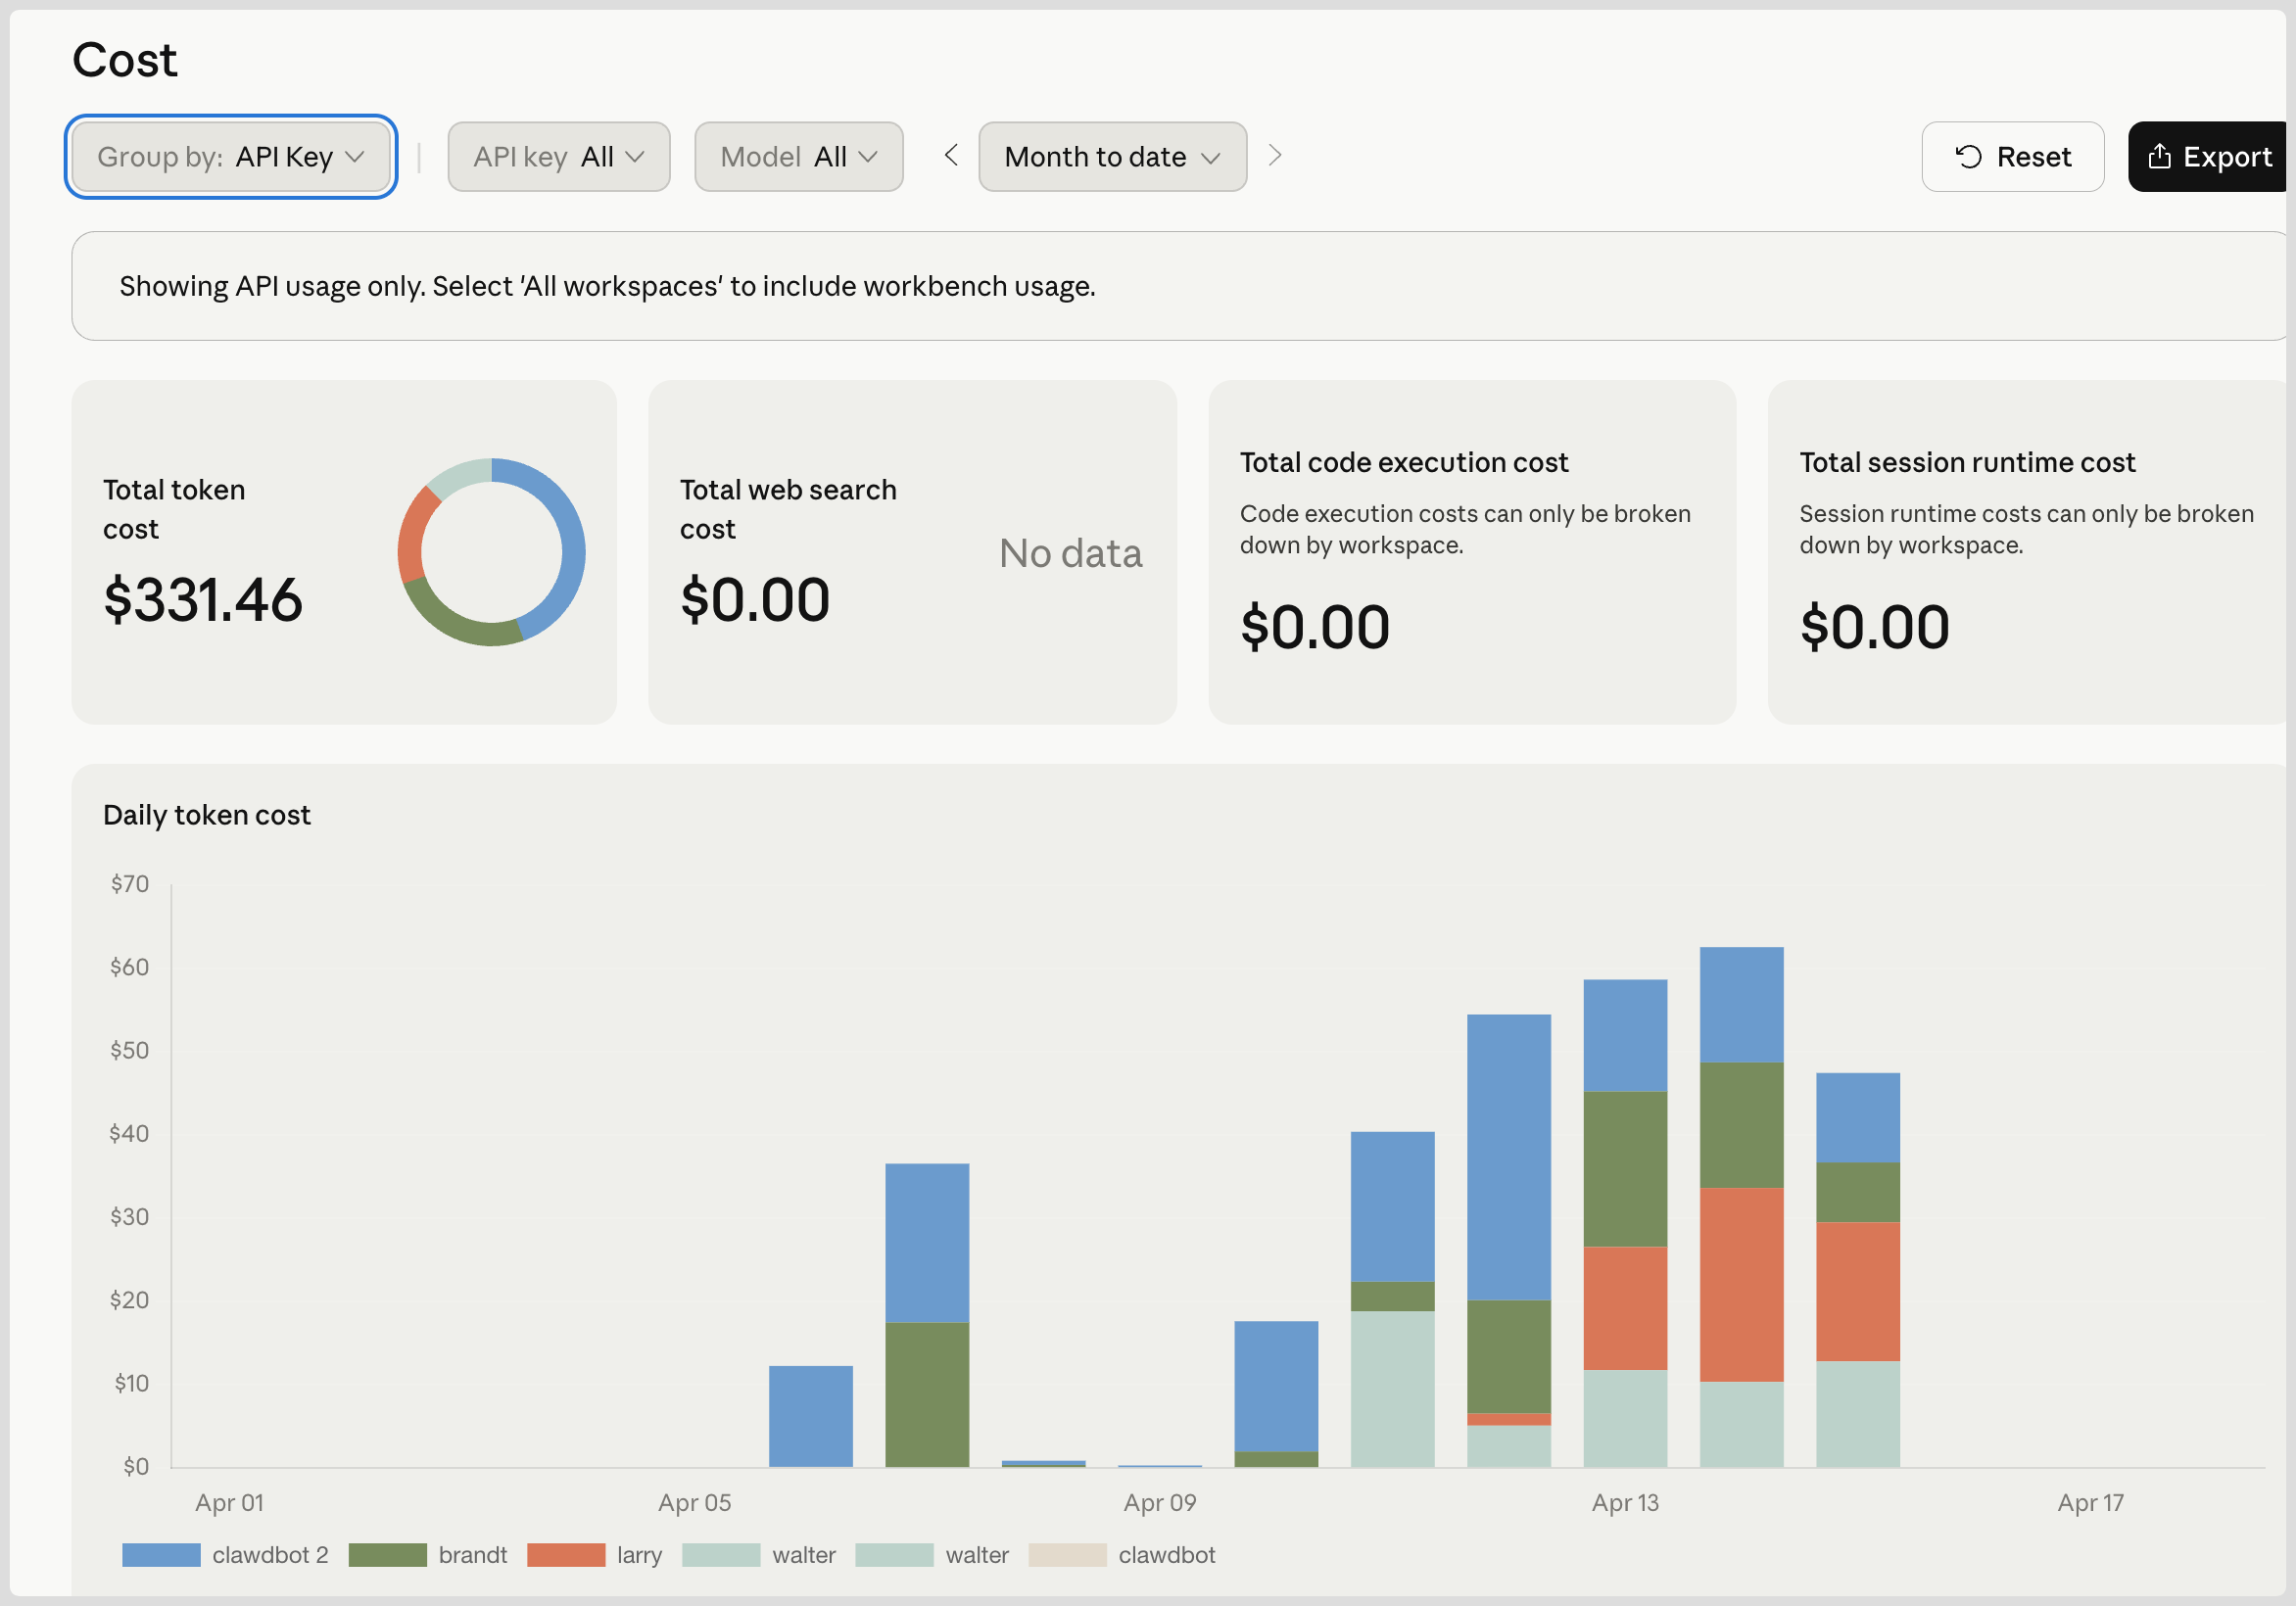Click the Reset circular arrow icon
Viewport: 2296px width, 1606px height.
1968,157
